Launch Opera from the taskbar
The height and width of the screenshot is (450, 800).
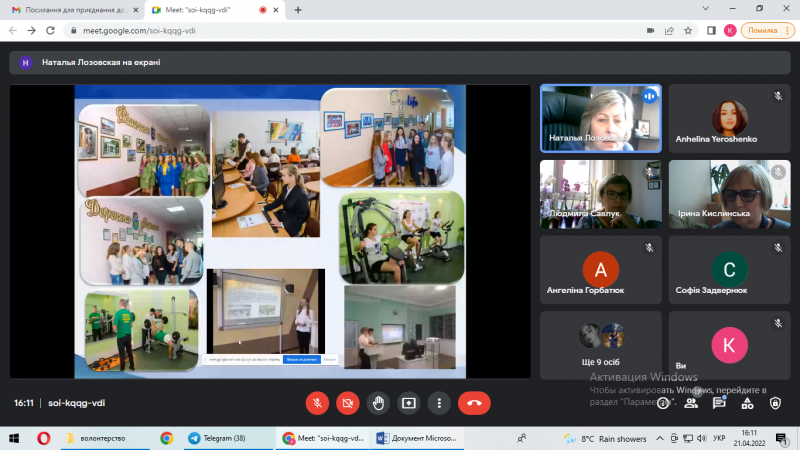click(43, 438)
